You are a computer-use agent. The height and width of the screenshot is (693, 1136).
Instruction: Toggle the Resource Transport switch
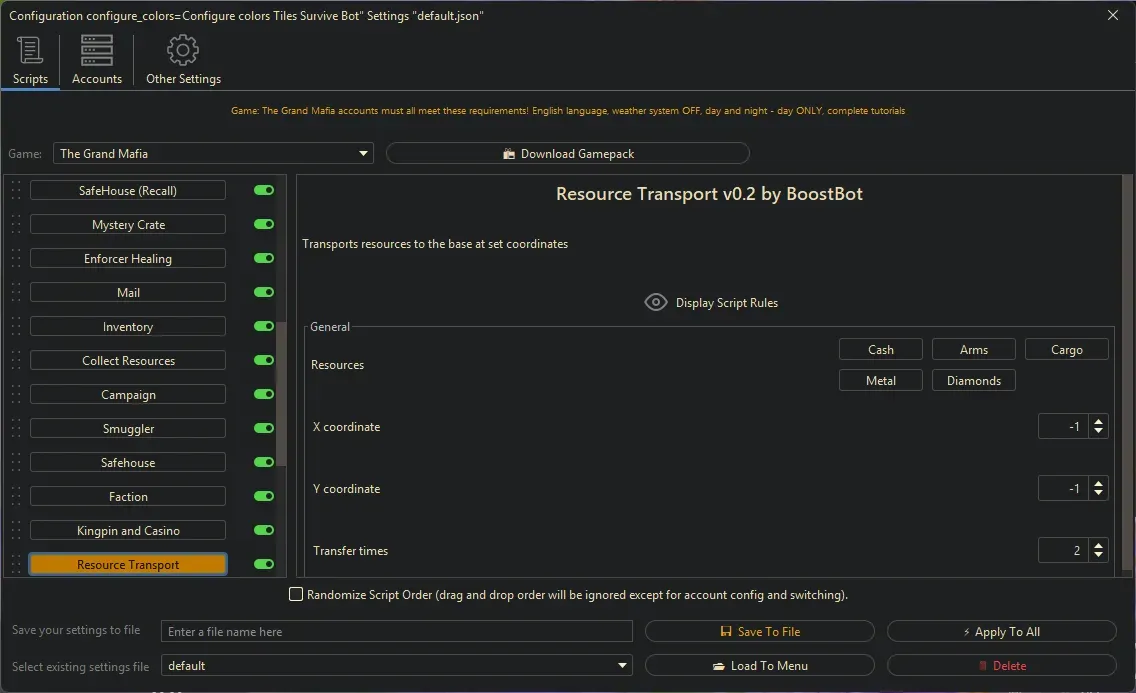click(x=264, y=565)
